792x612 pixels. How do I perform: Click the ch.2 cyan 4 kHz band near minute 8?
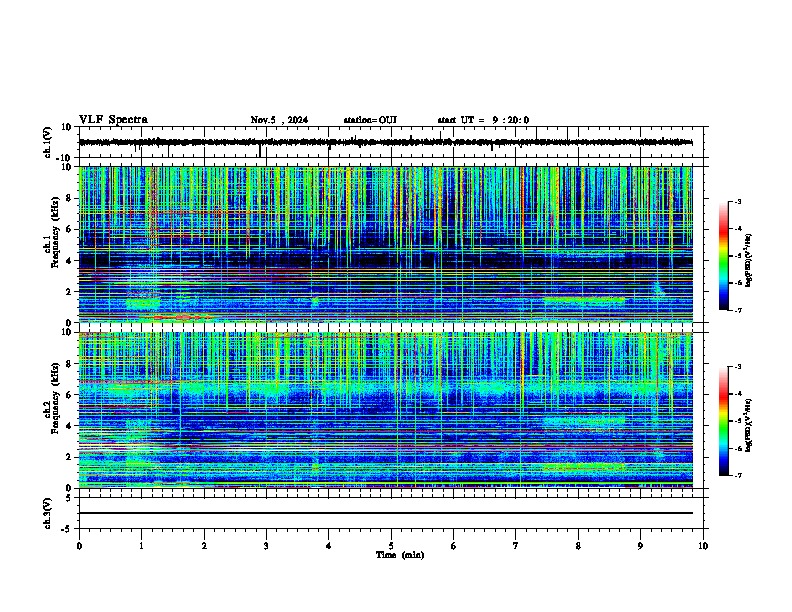584,420
